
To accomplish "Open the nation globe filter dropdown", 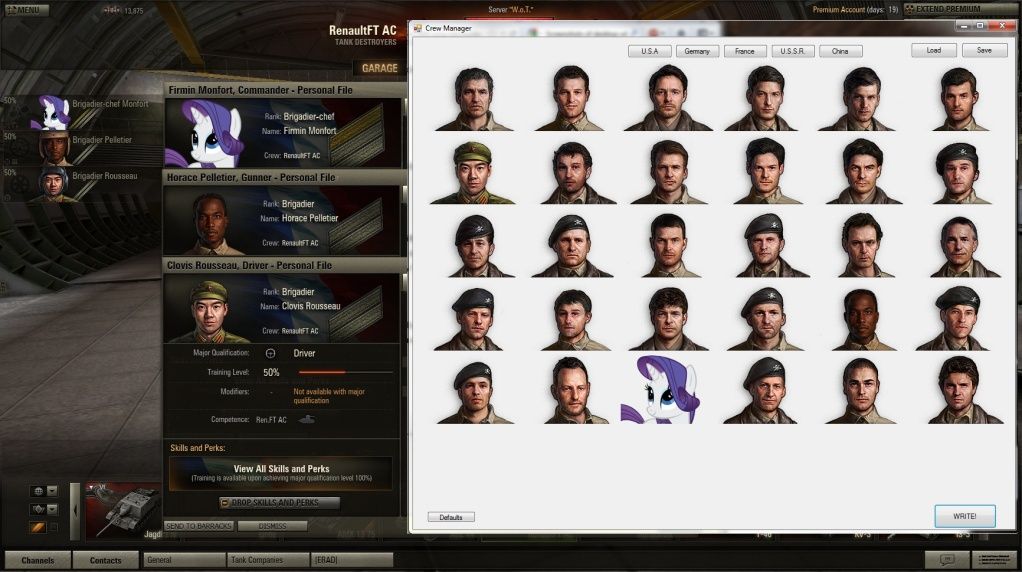I will (44, 491).
